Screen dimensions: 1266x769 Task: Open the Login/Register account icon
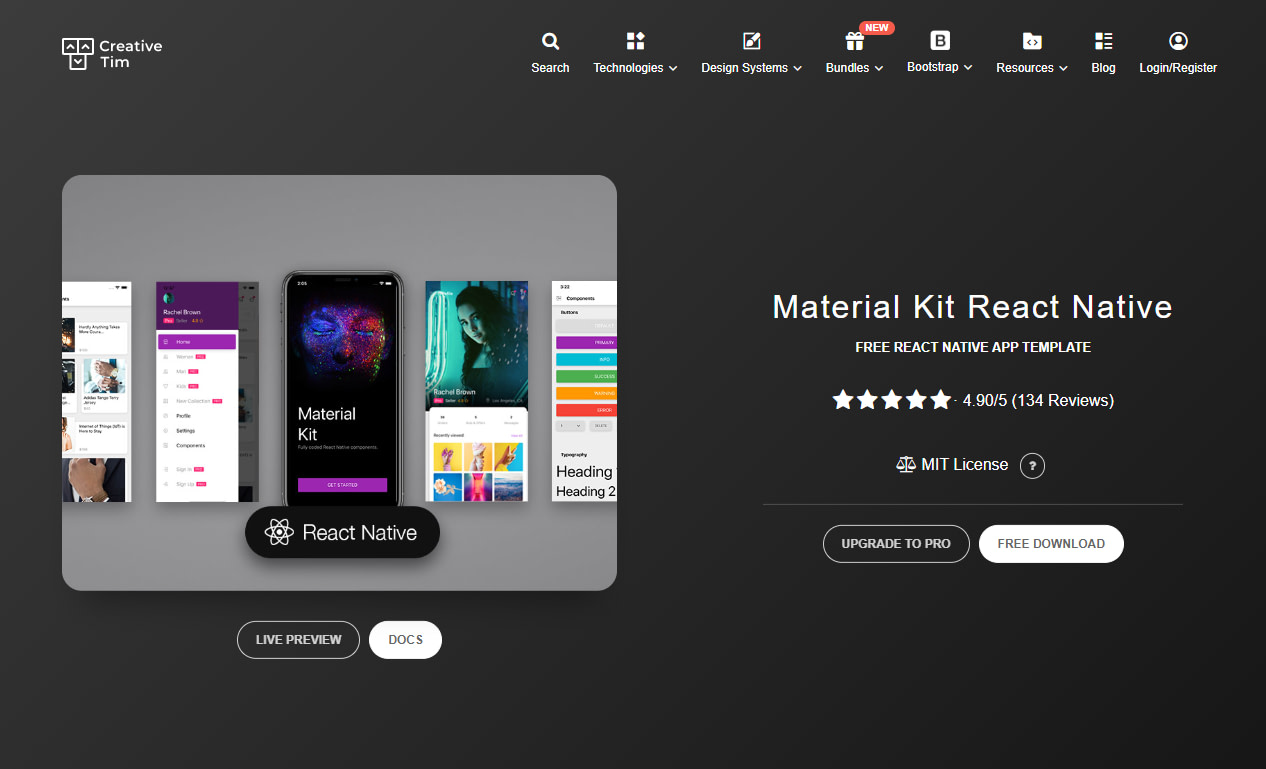coord(1178,41)
